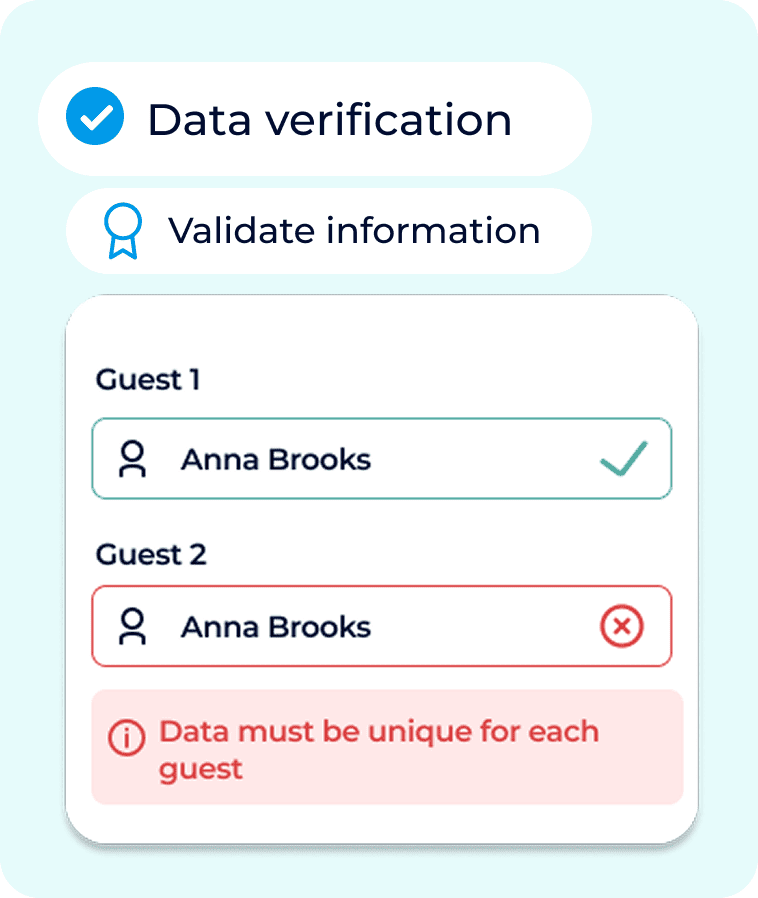
Task: Click the green checkmark in Guest 1 field
Action: pos(623,458)
